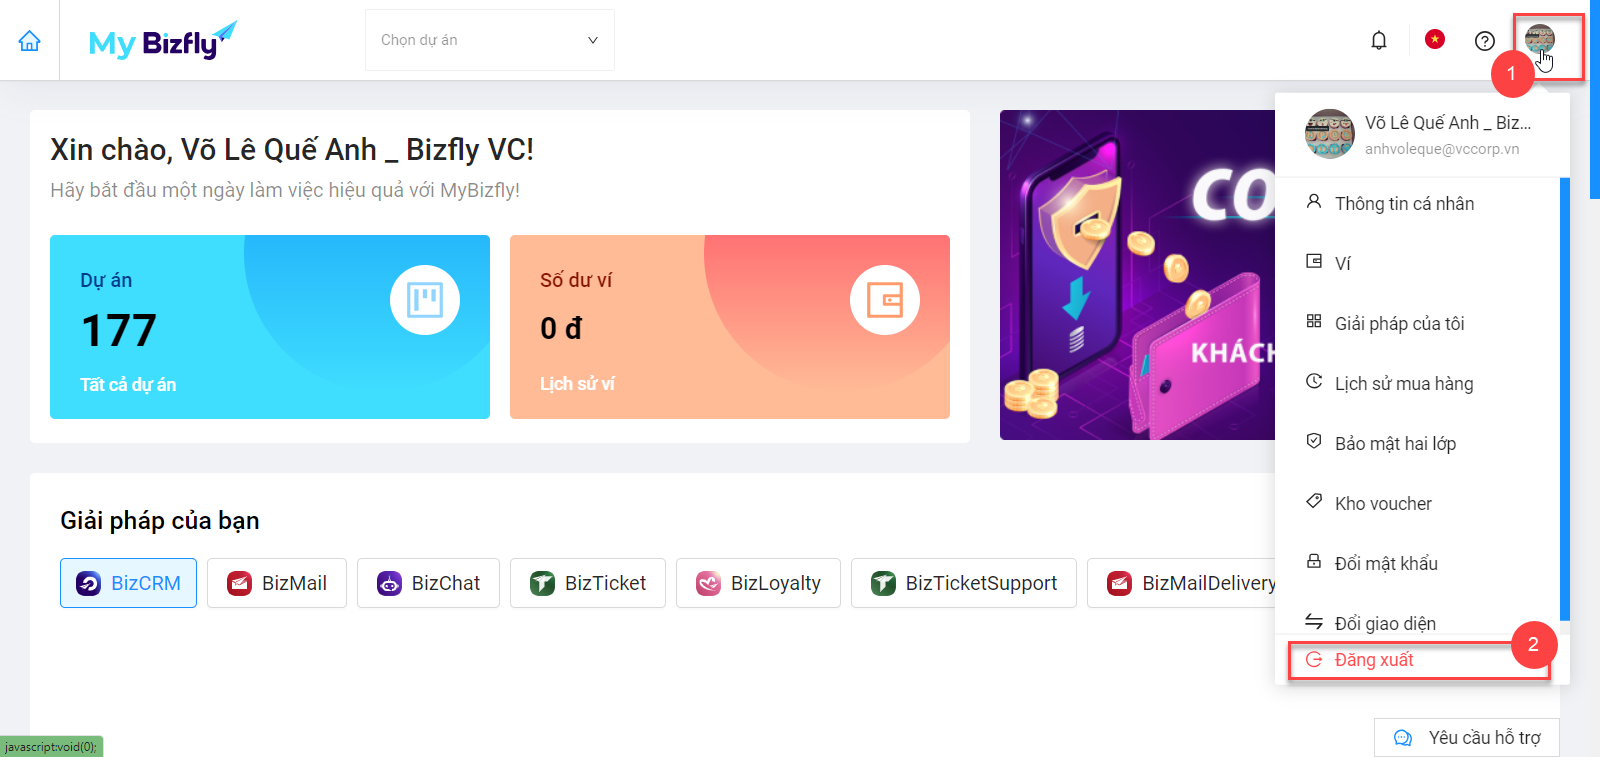Go to the home icon

point(30,41)
